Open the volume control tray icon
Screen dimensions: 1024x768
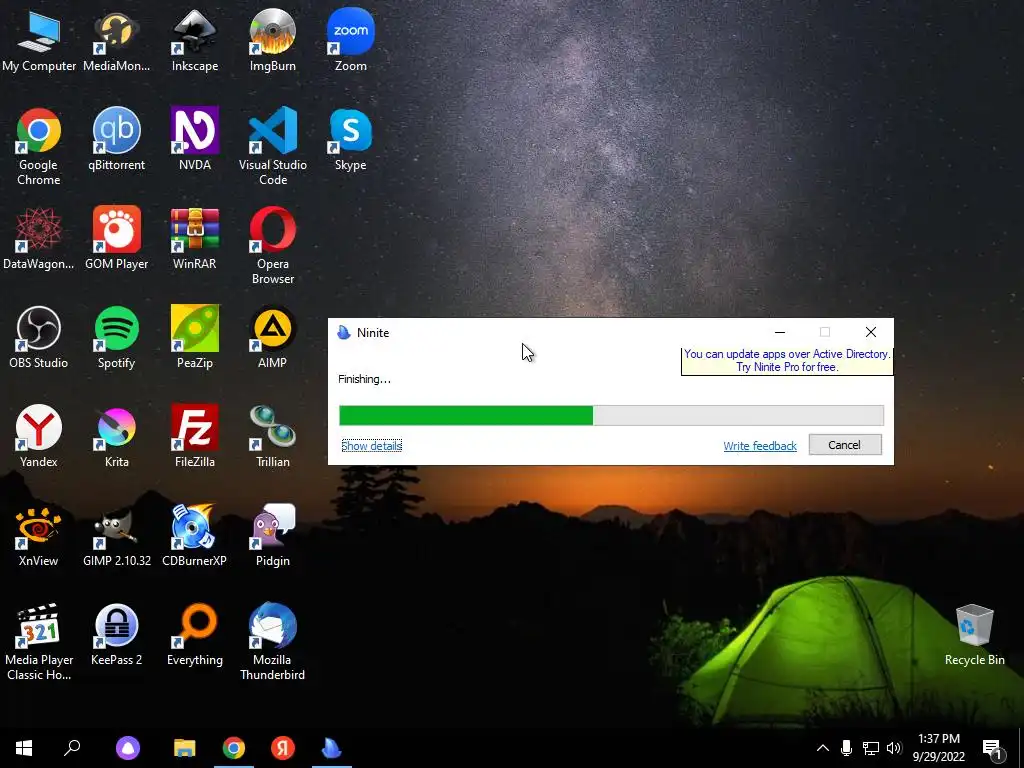(x=894, y=748)
